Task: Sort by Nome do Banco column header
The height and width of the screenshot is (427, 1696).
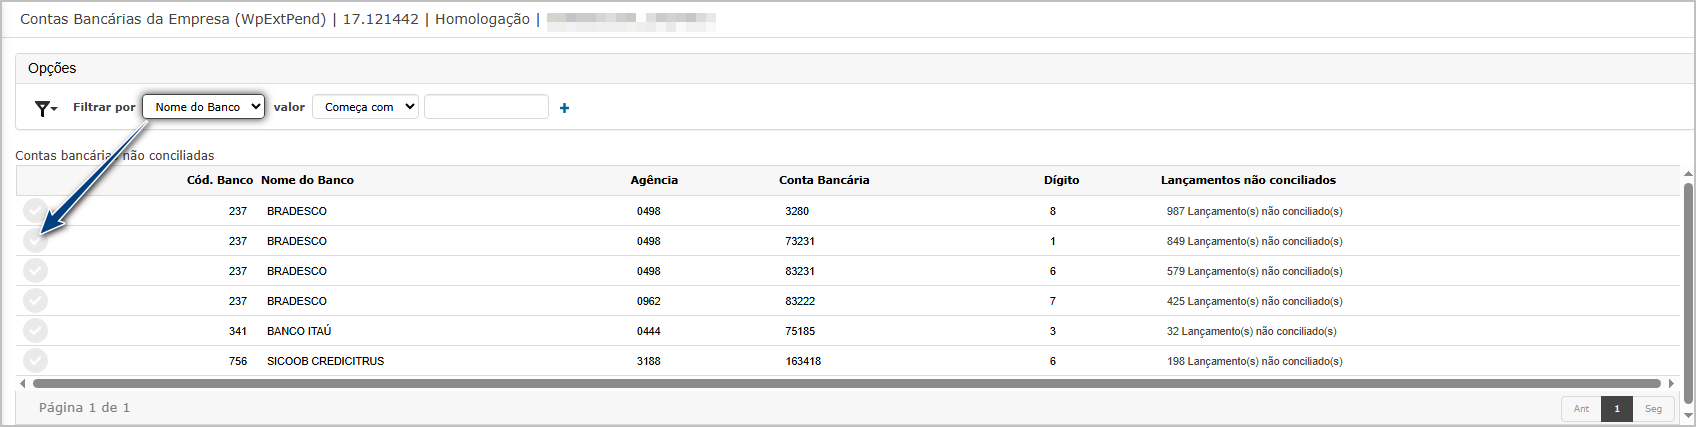Action: 307,180
